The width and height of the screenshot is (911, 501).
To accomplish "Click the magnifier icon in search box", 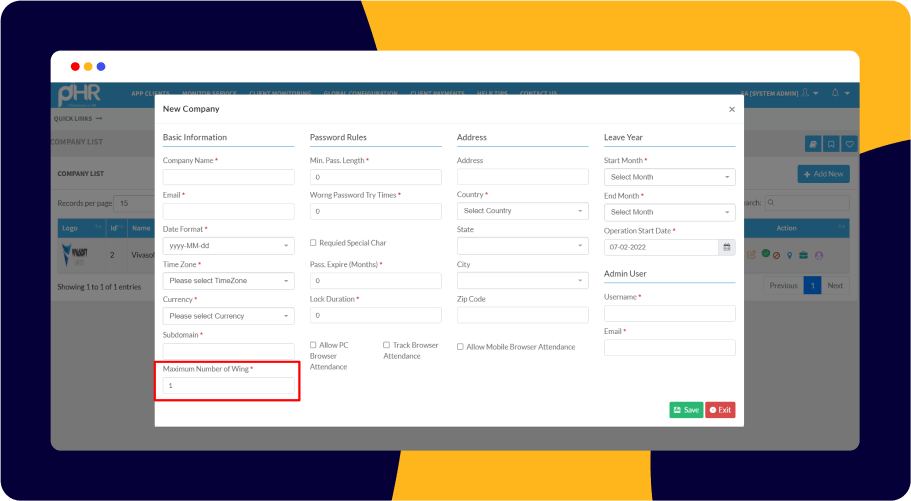I will point(771,203).
